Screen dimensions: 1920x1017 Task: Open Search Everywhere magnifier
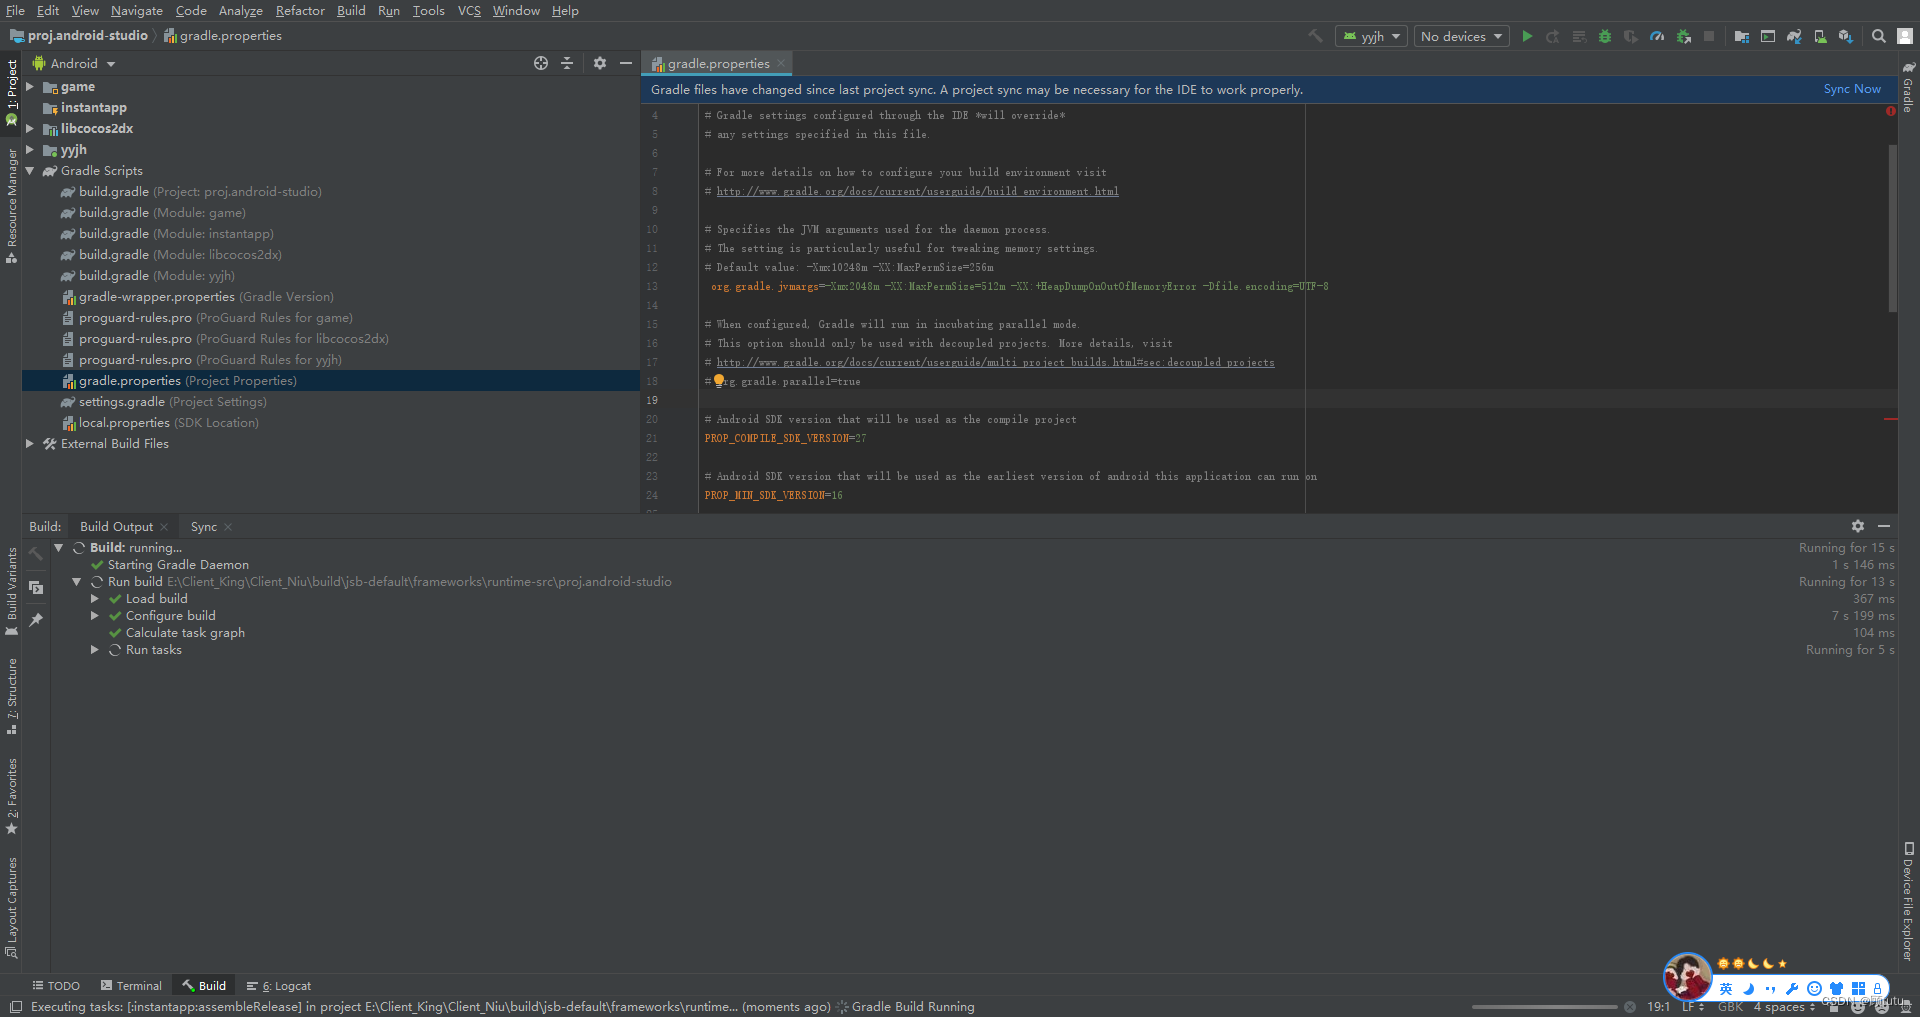pos(1878,36)
